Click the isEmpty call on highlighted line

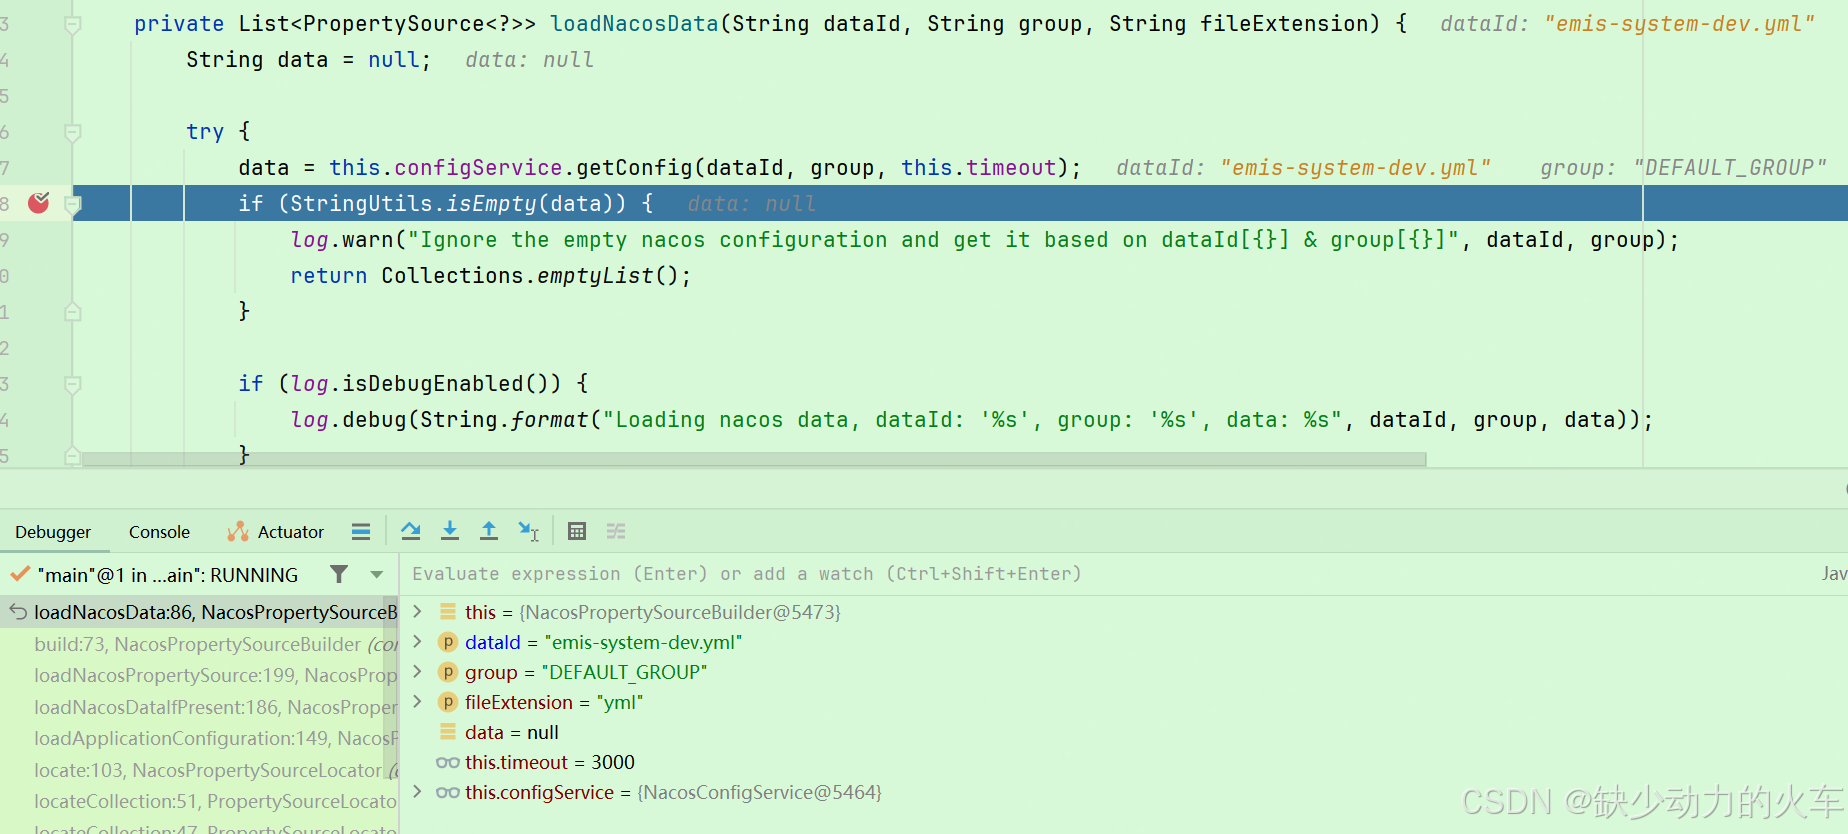[x=491, y=204]
